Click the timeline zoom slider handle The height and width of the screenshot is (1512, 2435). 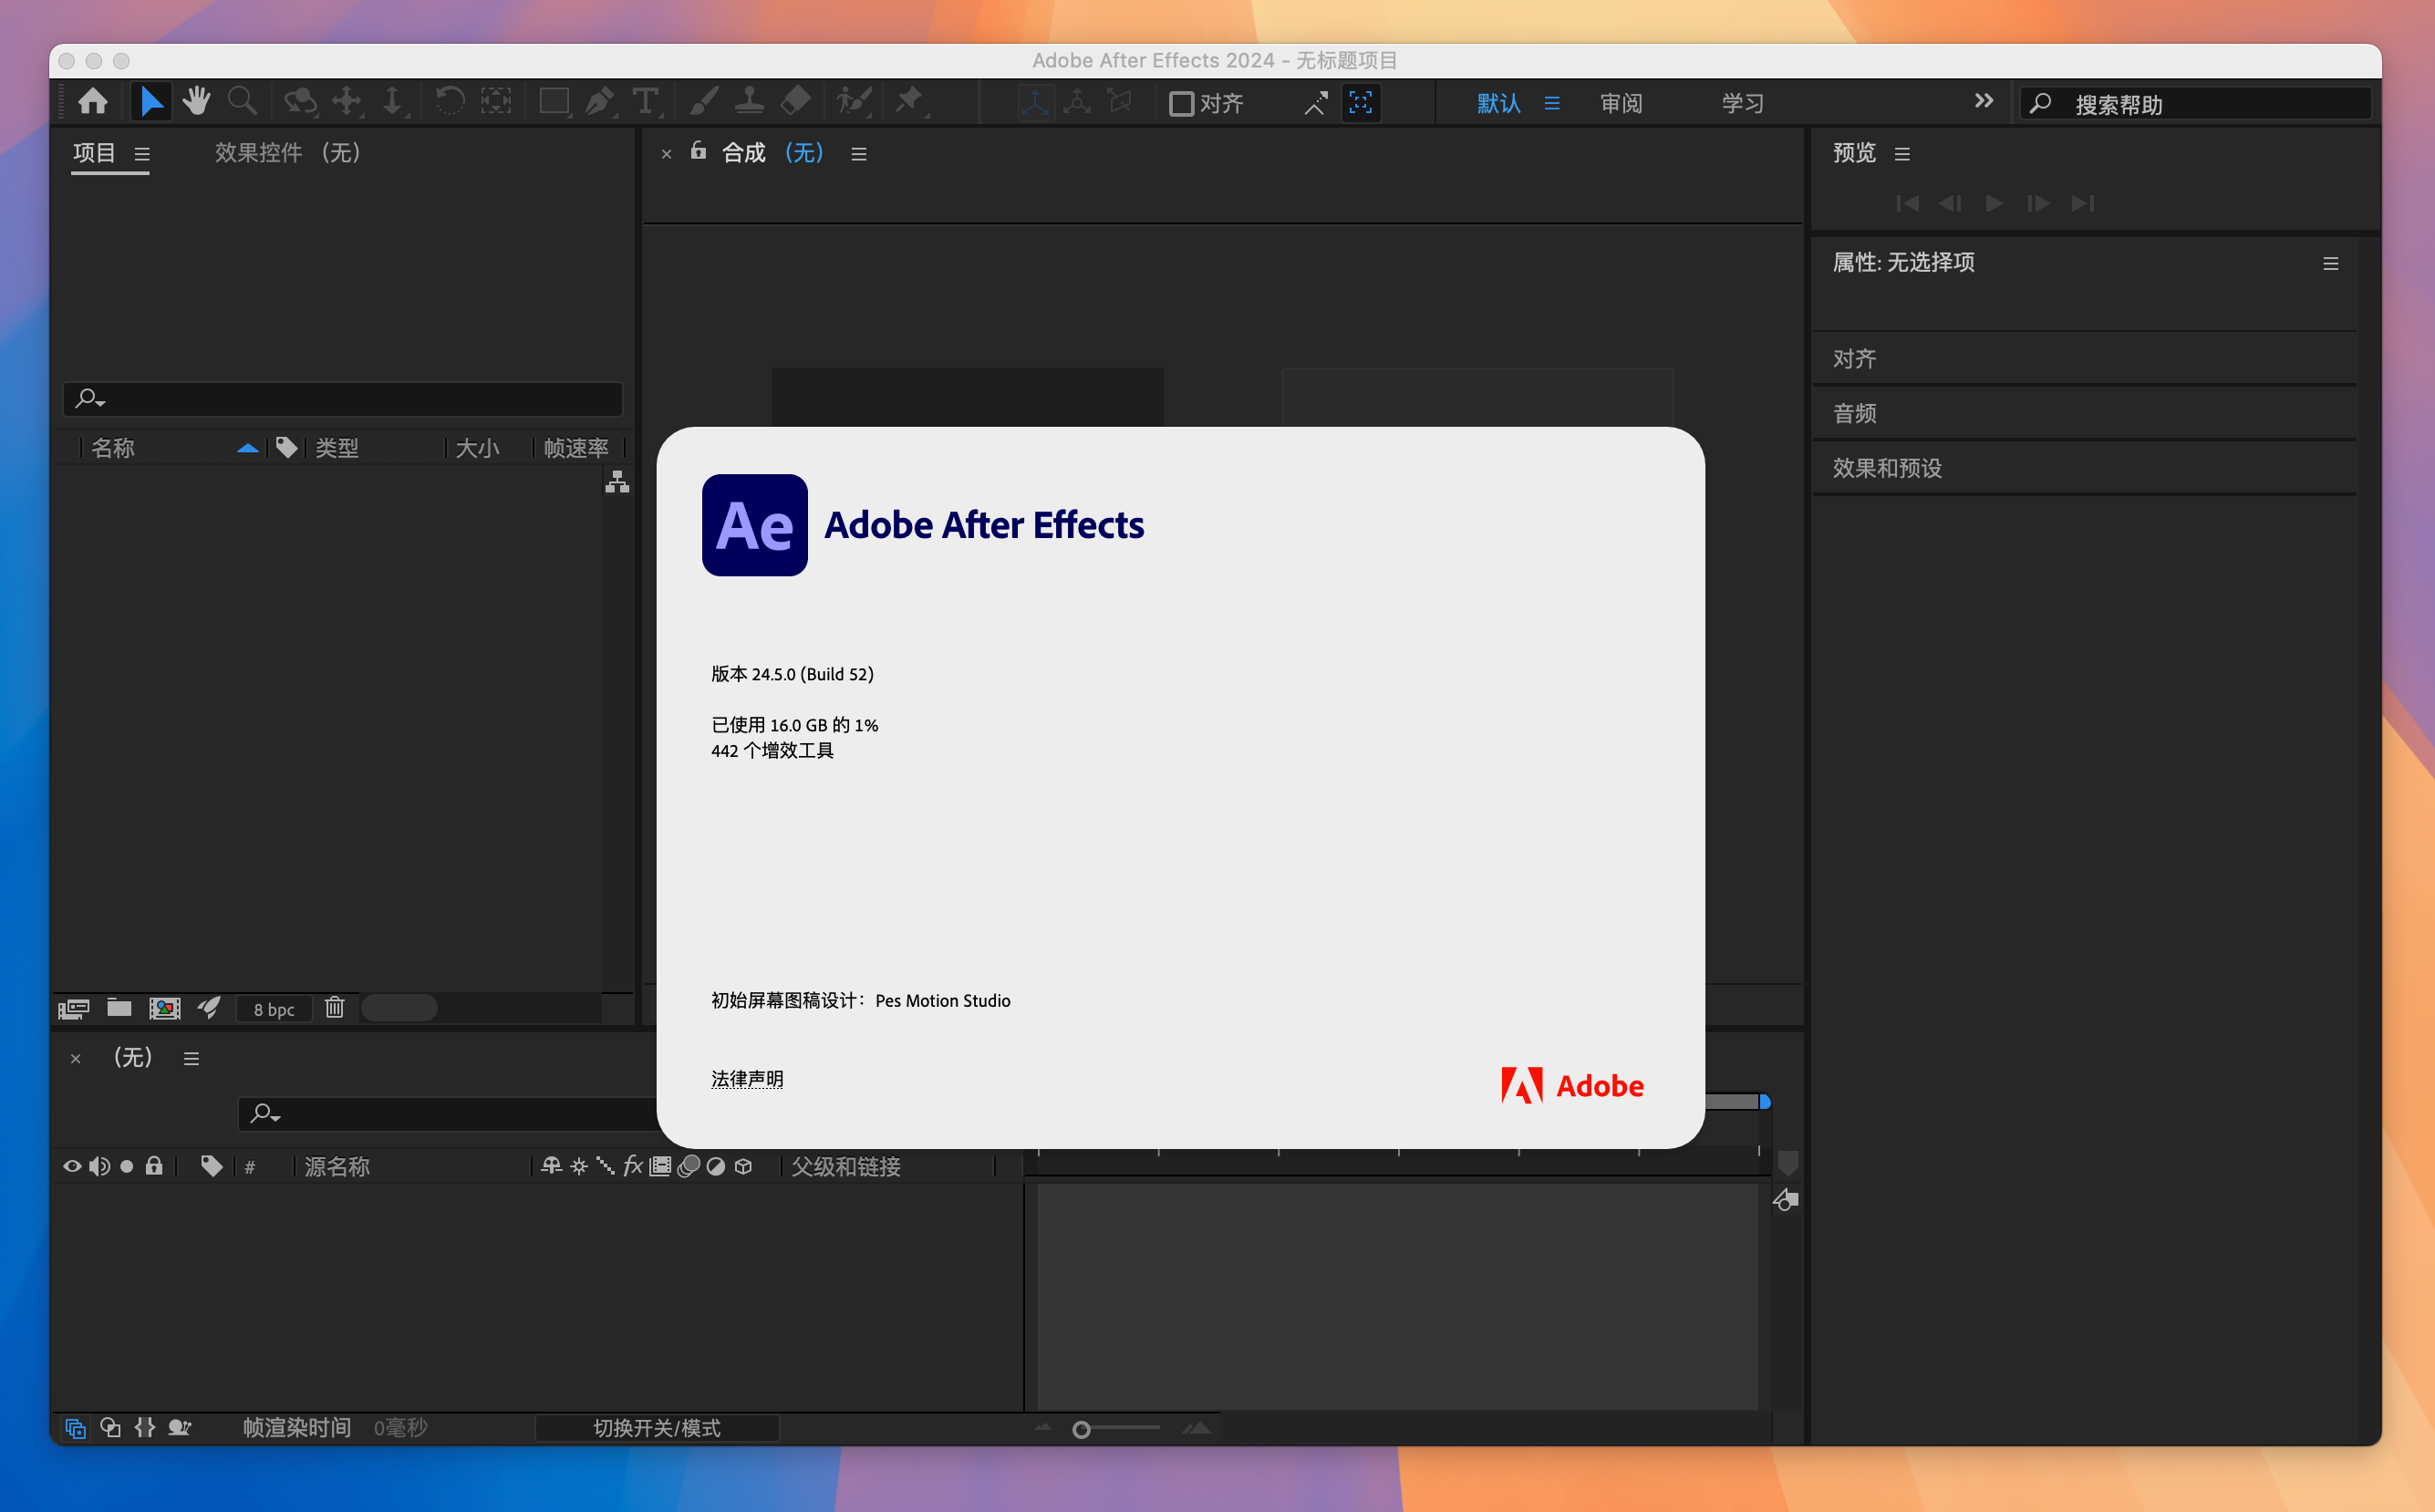click(x=1081, y=1430)
